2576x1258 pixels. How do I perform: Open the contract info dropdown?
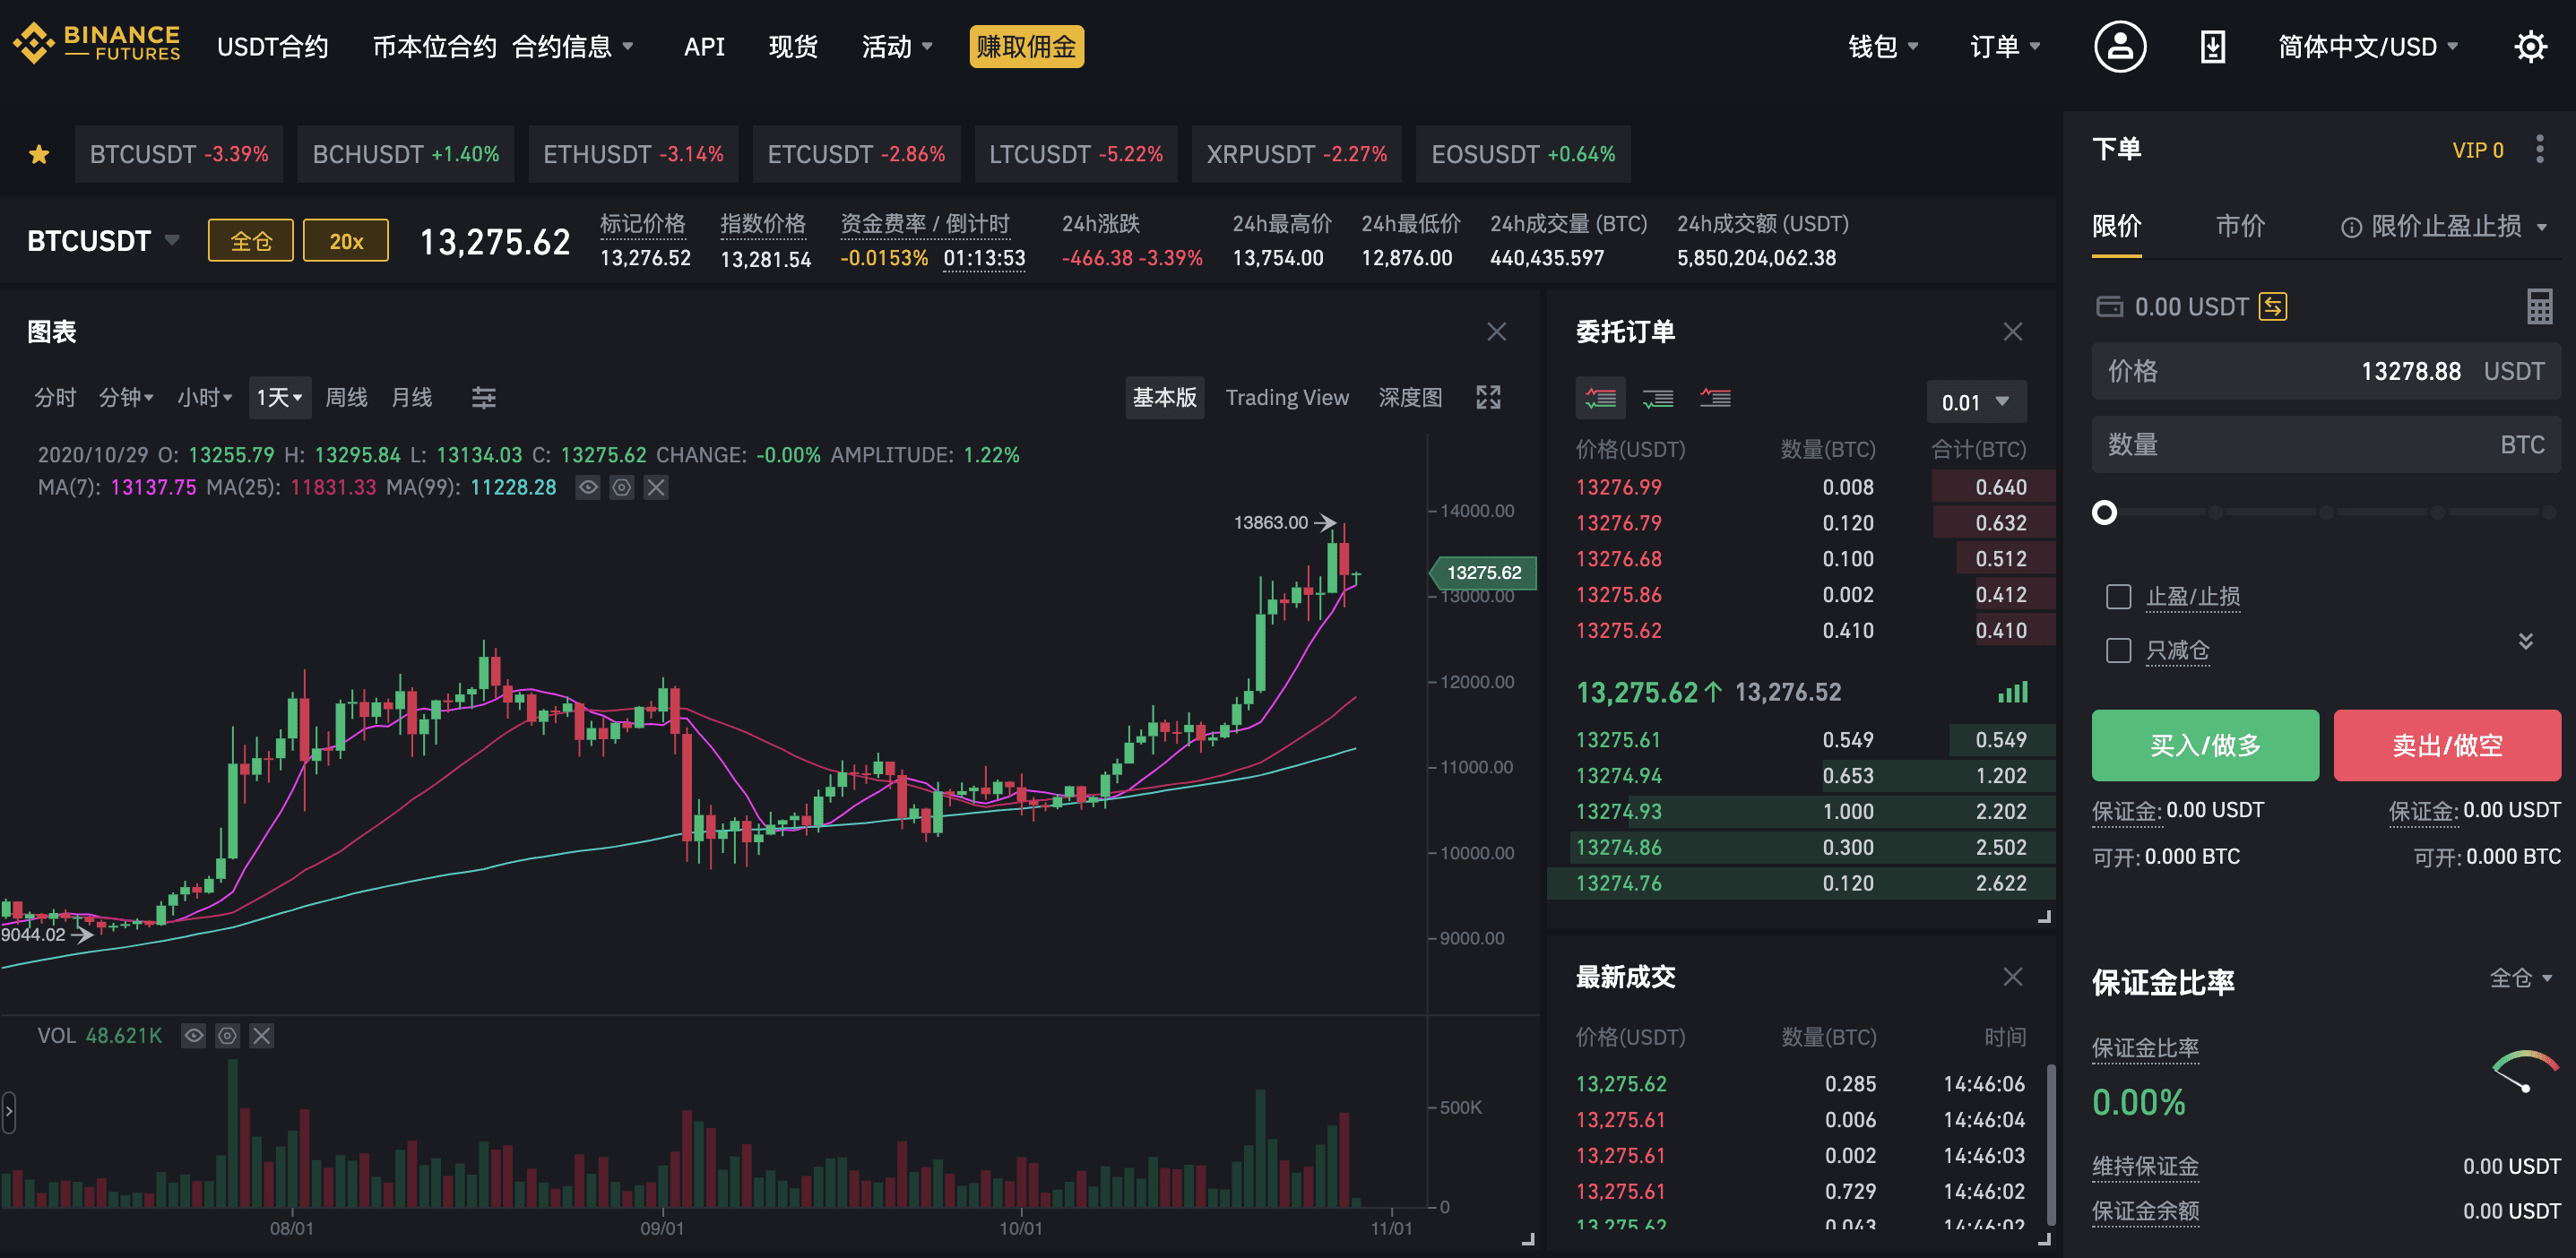click(573, 47)
